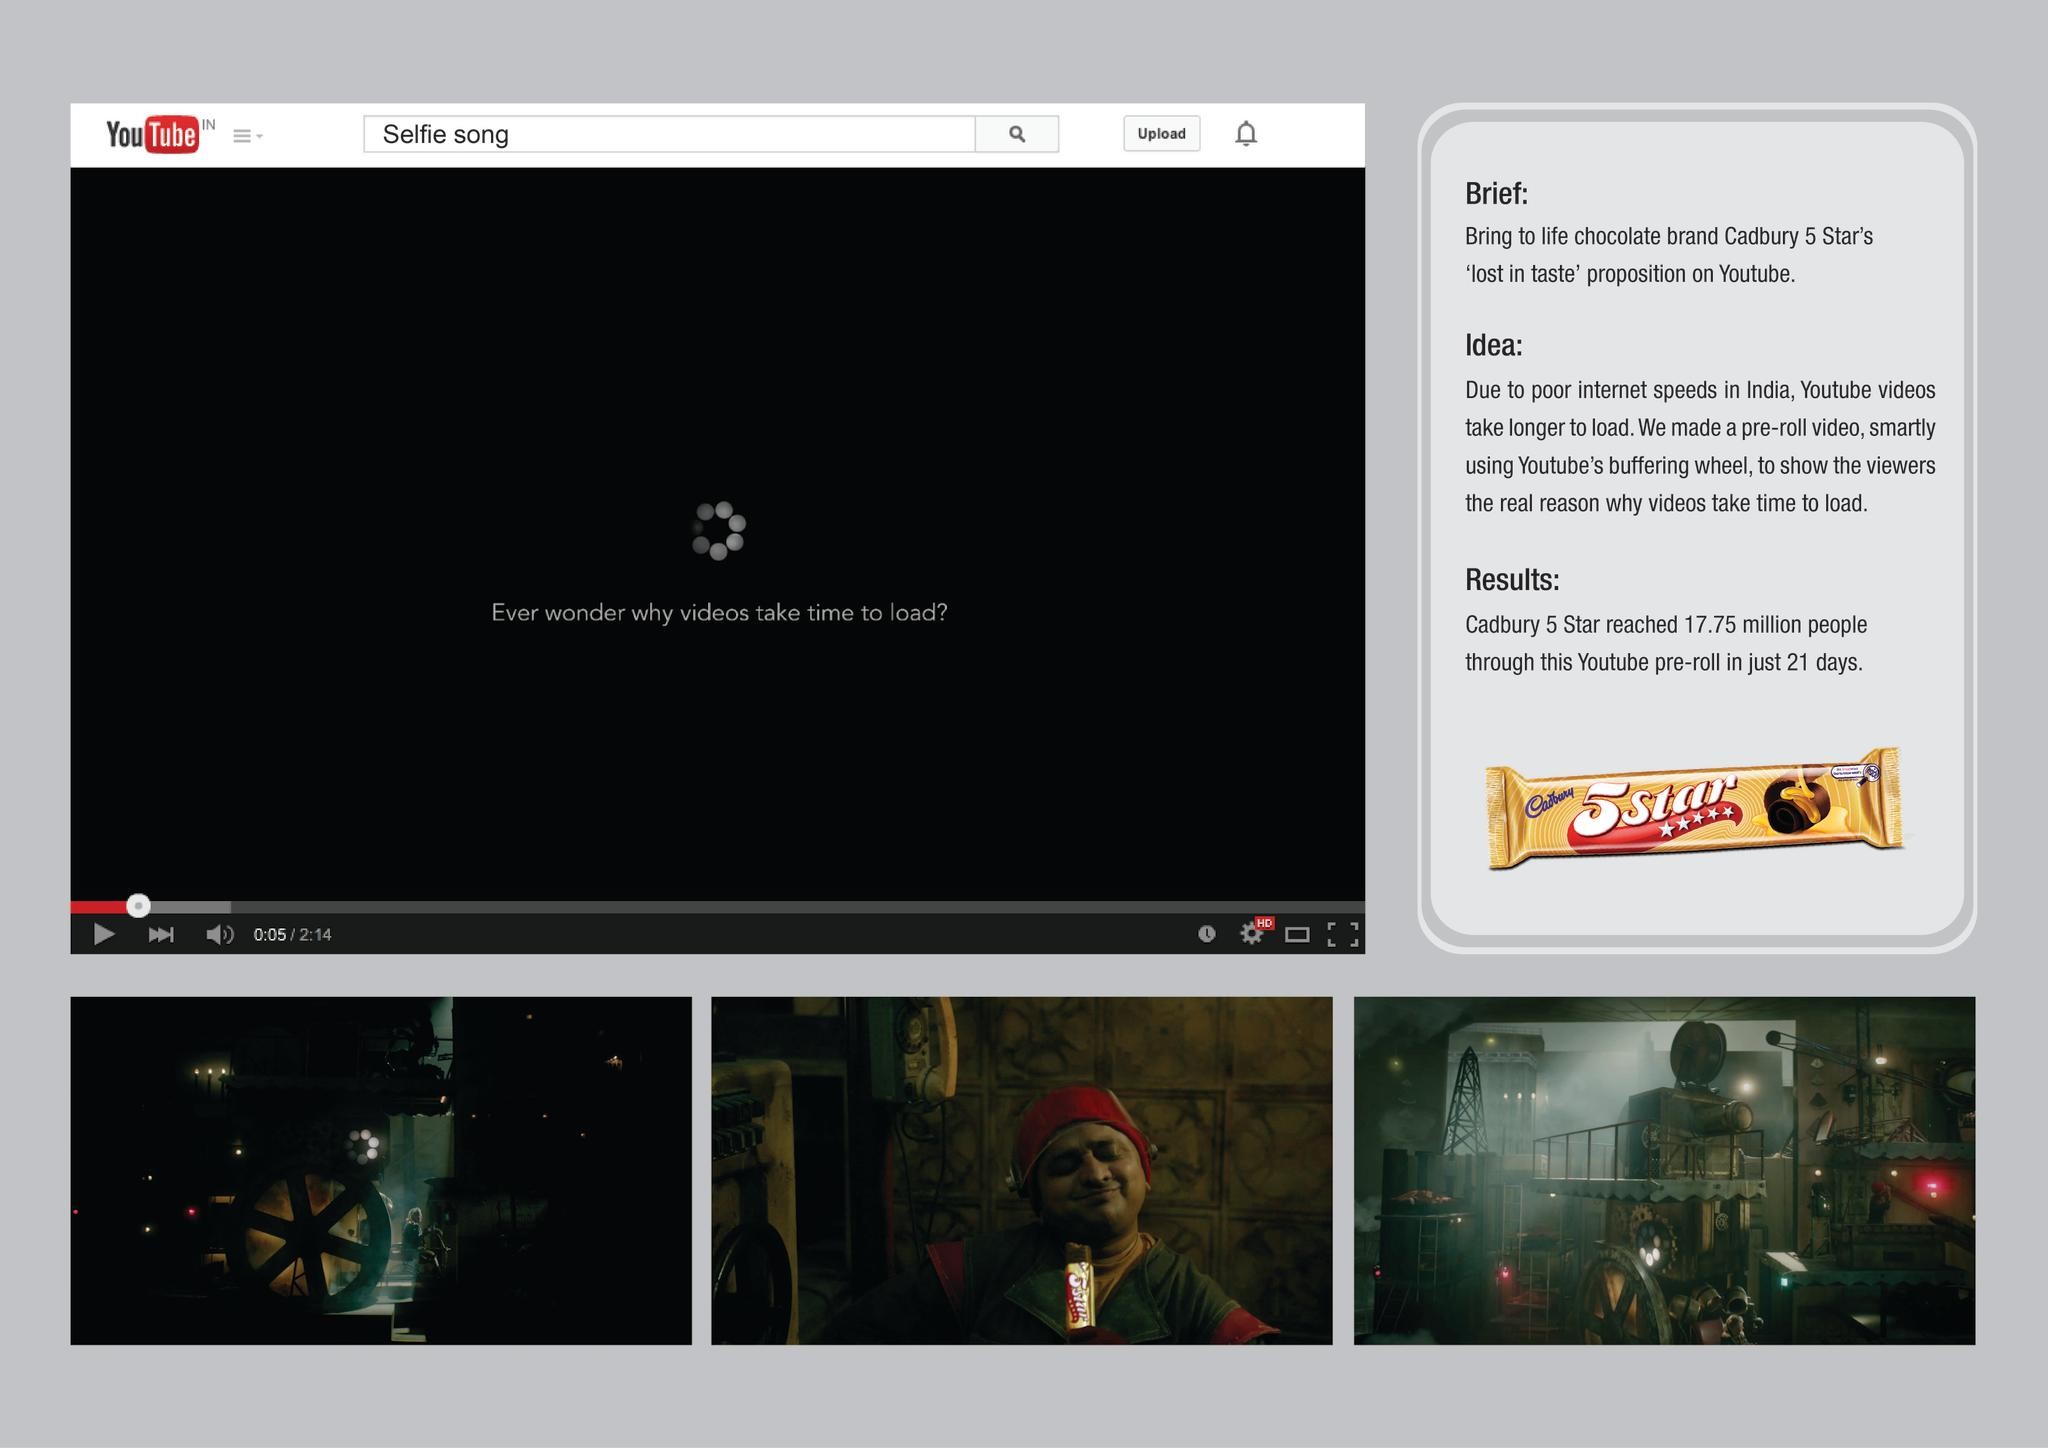
Task: Enter fullscreen mode
Action: 1342,934
